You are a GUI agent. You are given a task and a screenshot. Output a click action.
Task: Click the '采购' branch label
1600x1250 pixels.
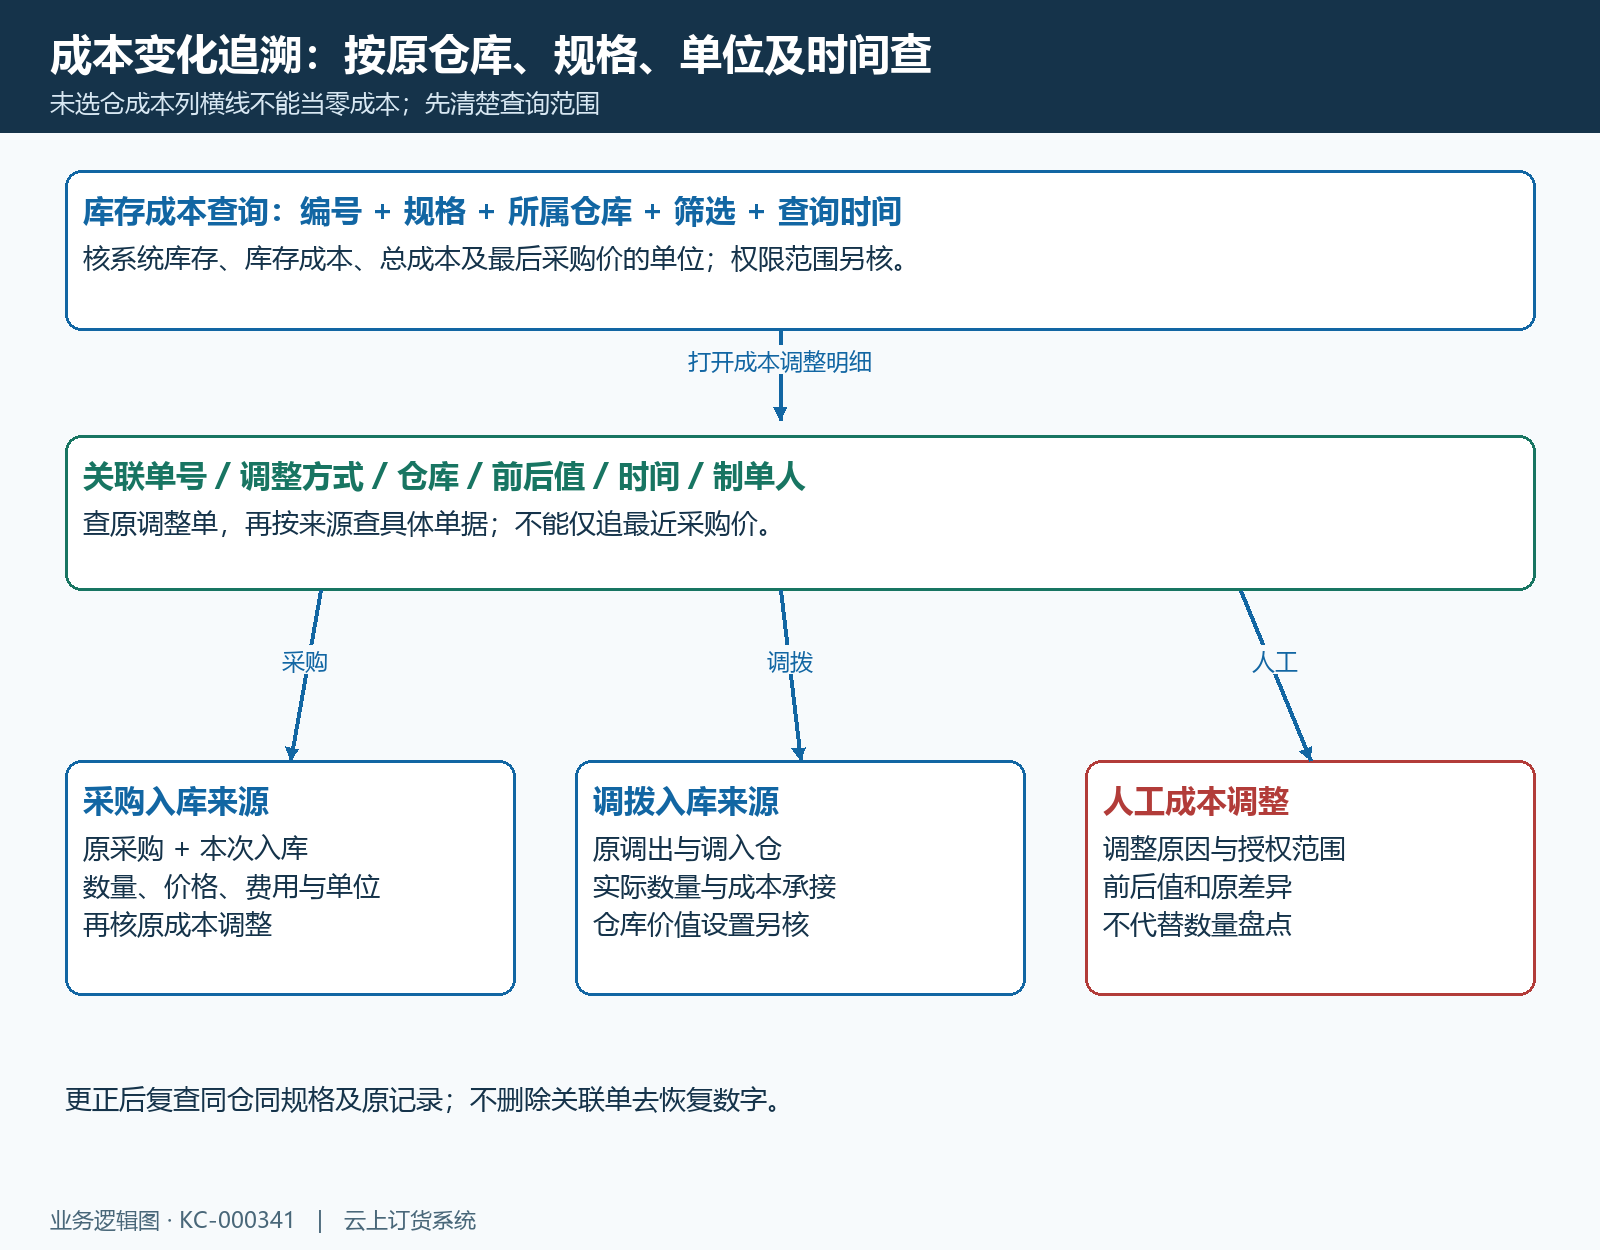[x=305, y=662]
